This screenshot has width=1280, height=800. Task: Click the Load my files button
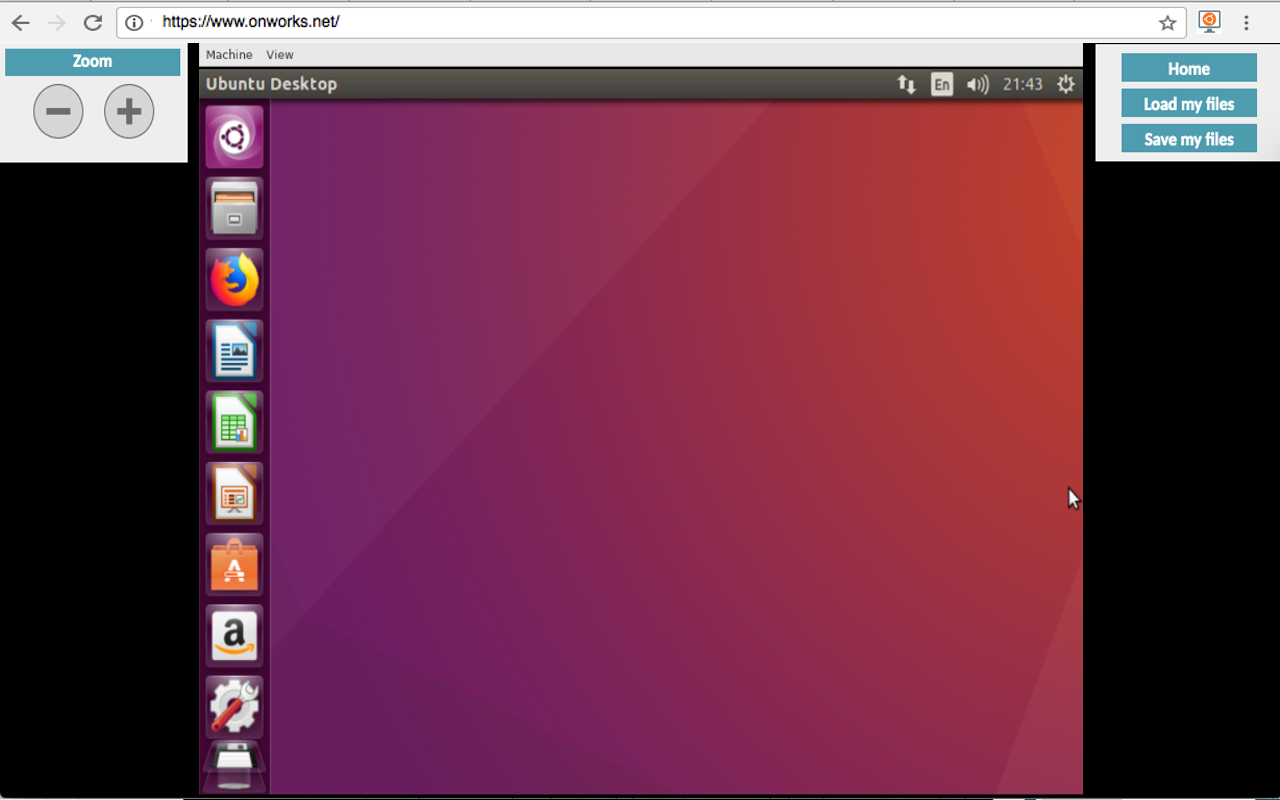[1188, 103]
